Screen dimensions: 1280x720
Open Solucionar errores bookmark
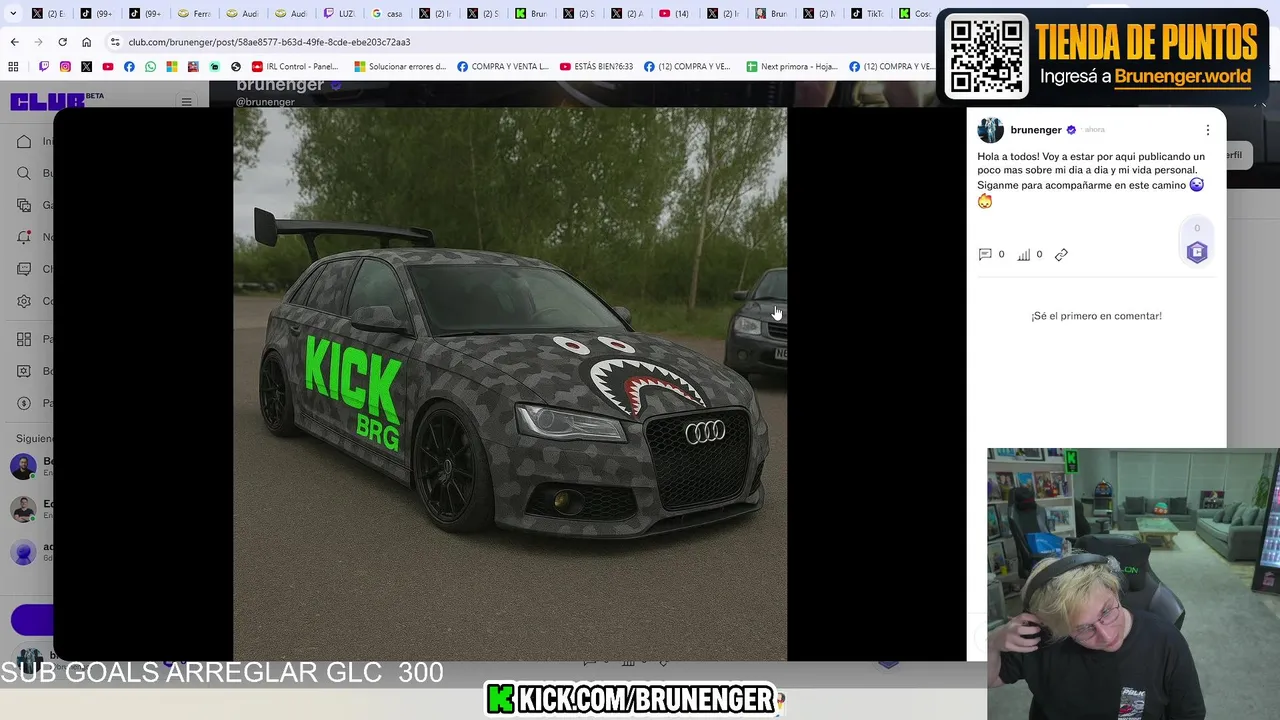pyautogui.click(x=400, y=67)
